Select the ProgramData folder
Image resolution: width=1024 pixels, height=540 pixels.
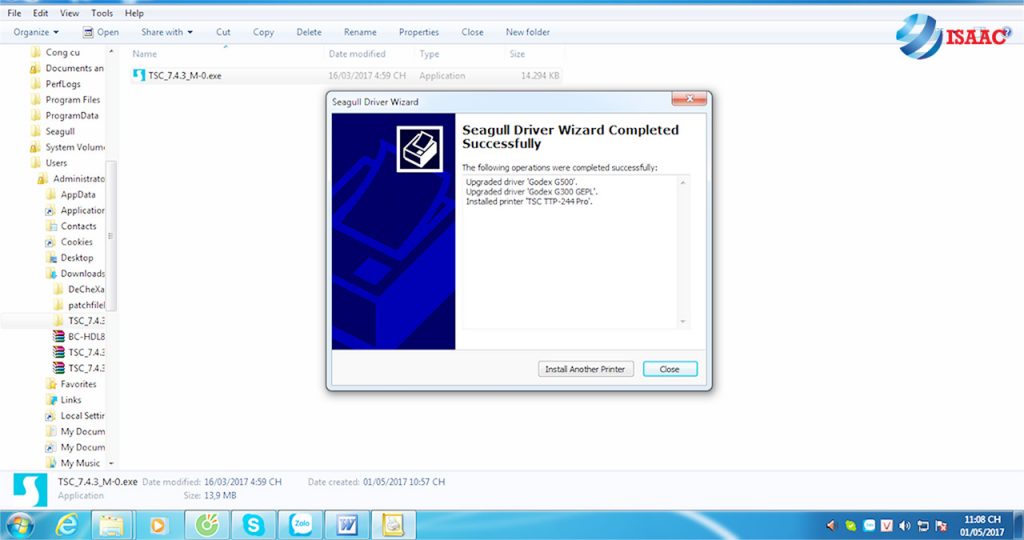coord(72,116)
